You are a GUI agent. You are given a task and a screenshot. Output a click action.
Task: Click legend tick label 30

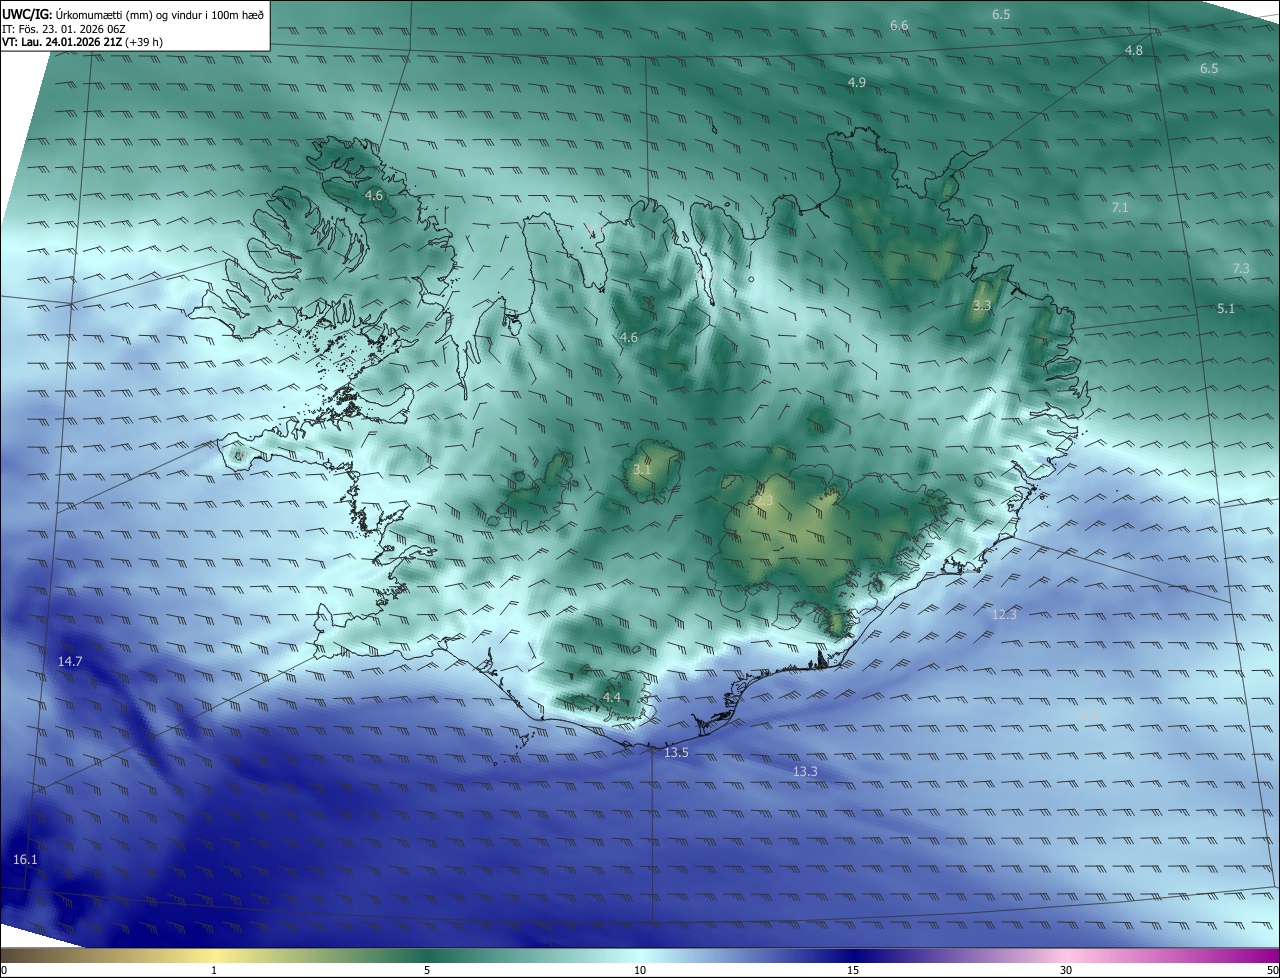1066,970
